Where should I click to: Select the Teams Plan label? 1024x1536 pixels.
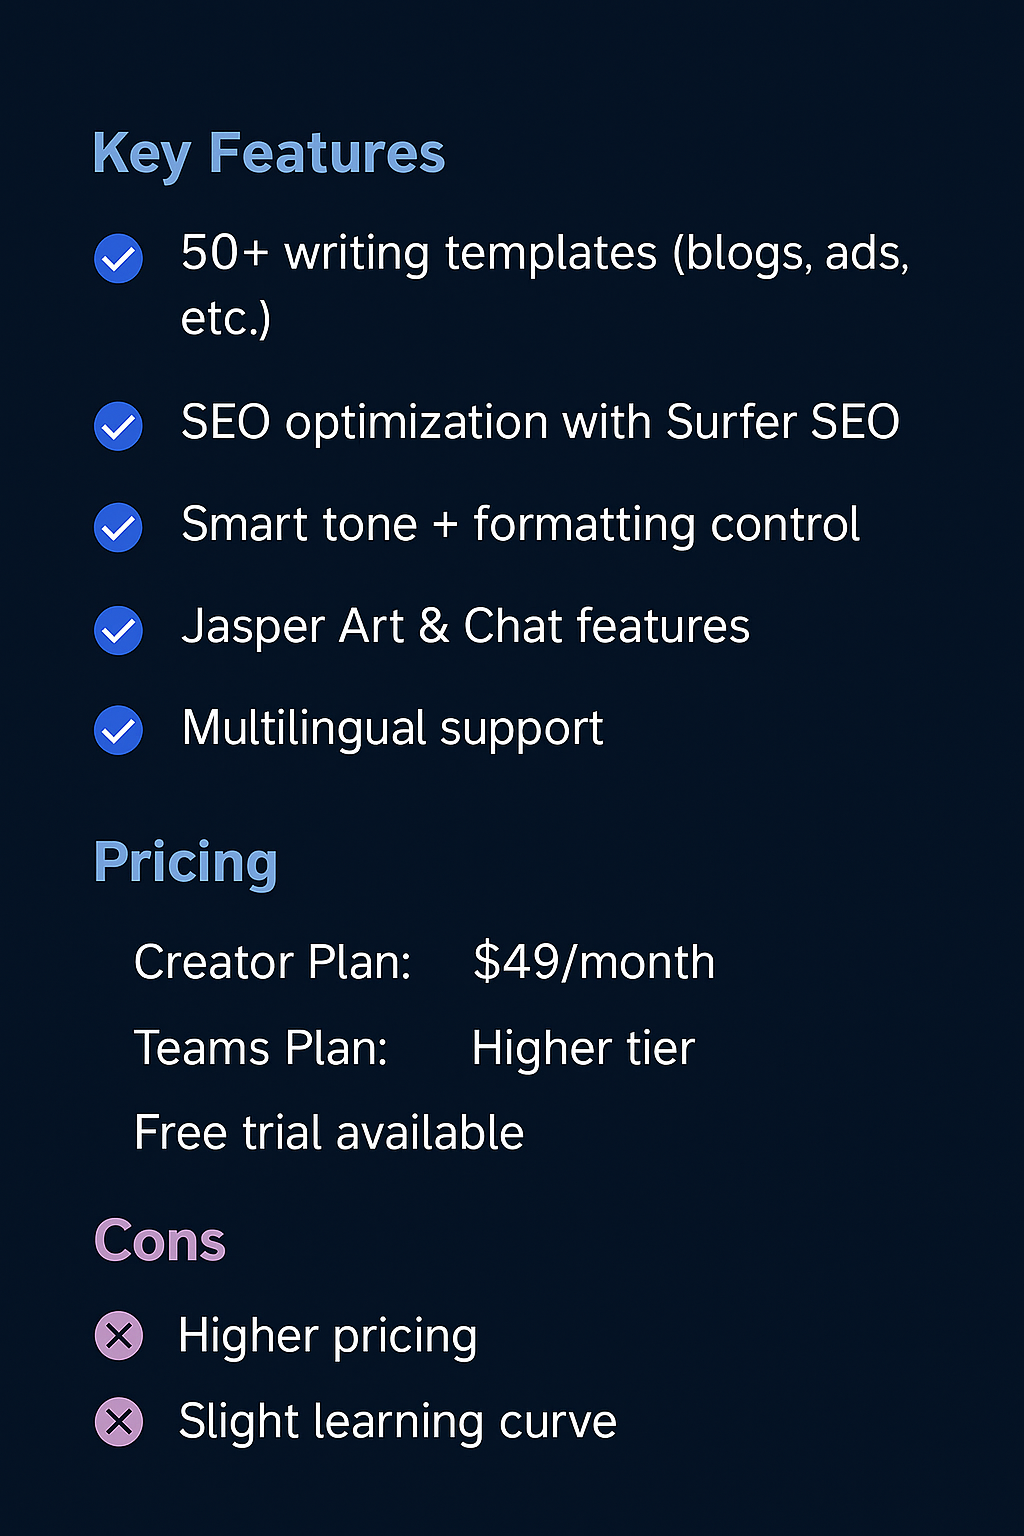click(x=260, y=1048)
